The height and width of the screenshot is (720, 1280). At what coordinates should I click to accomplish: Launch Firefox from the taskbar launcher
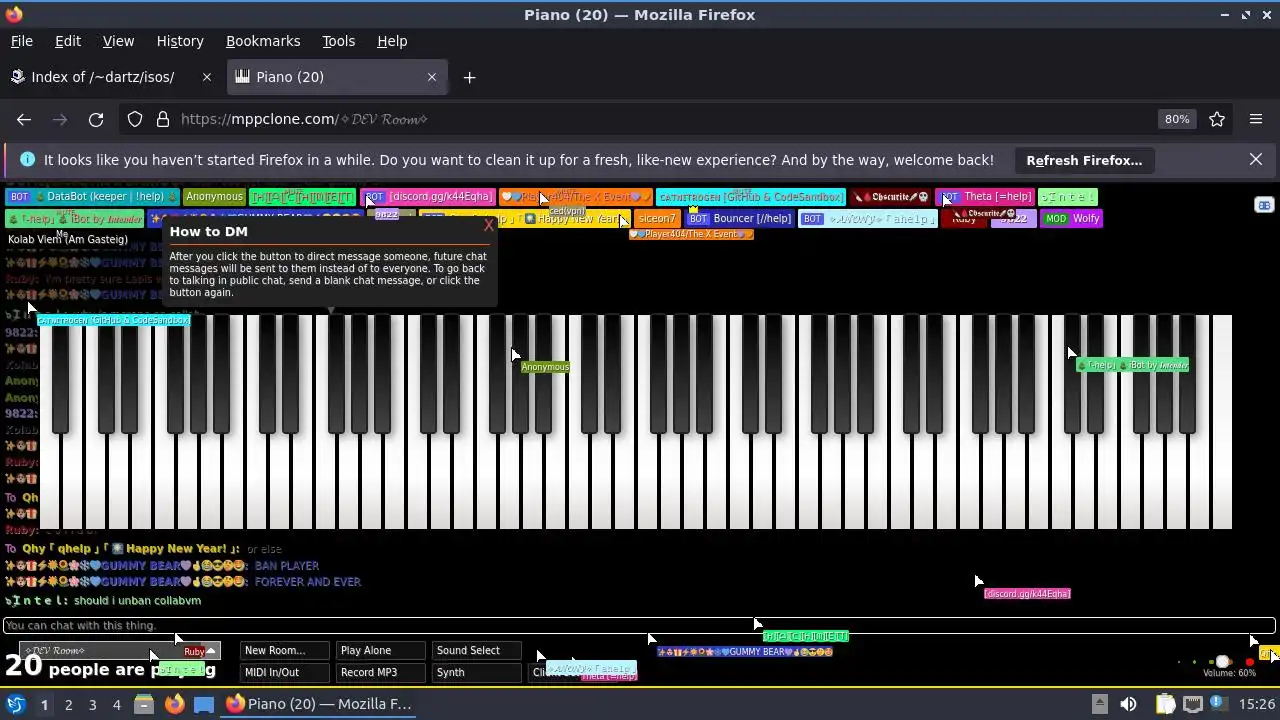(x=174, y=704)
